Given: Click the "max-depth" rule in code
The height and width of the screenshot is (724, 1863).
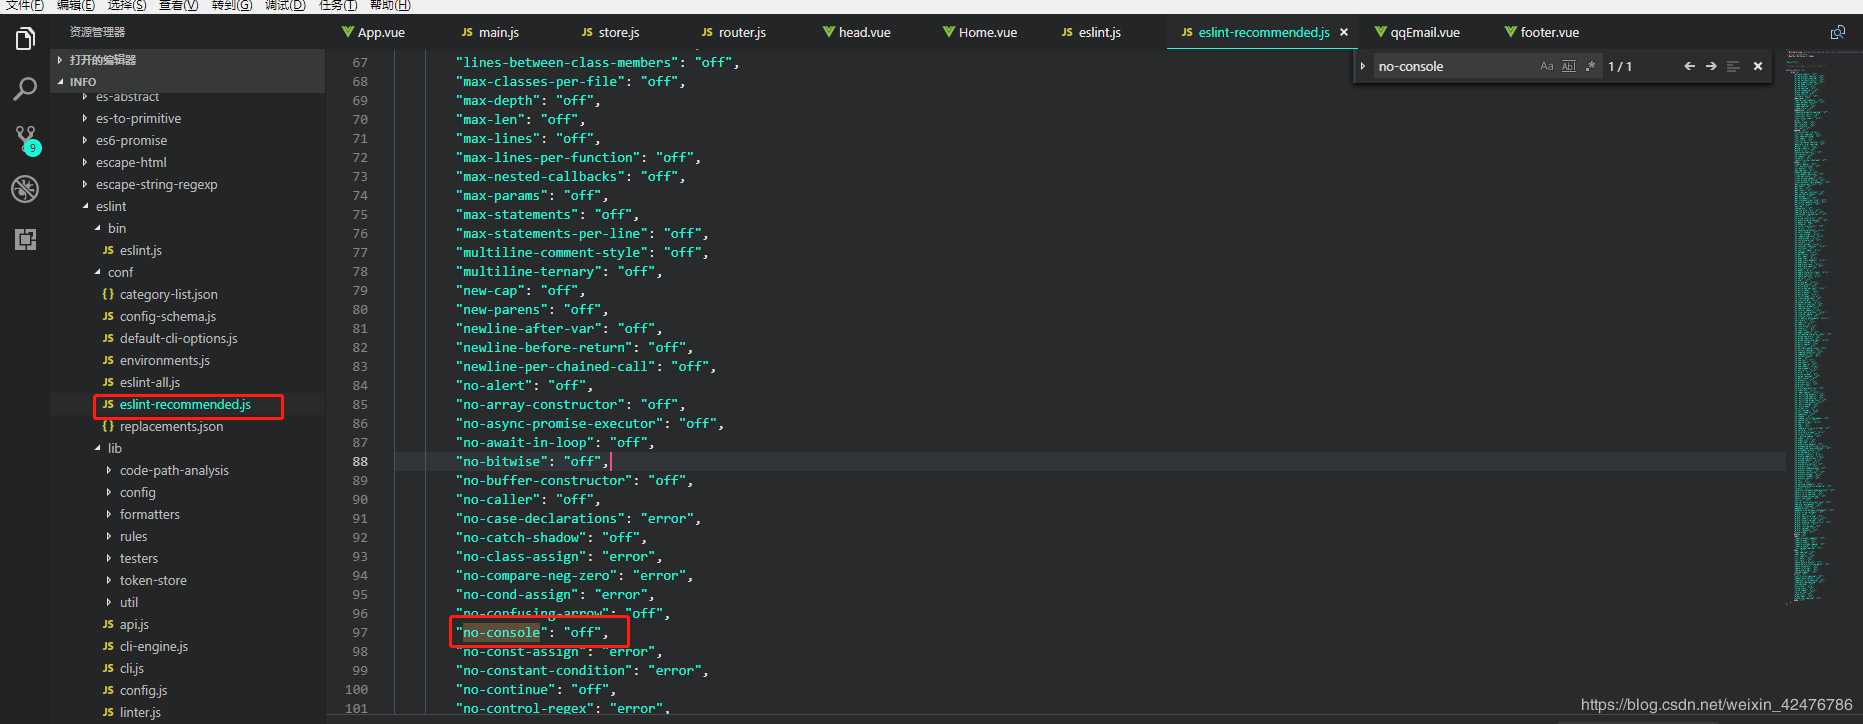Looking at the screenshot, I should (x=498, y=100).
